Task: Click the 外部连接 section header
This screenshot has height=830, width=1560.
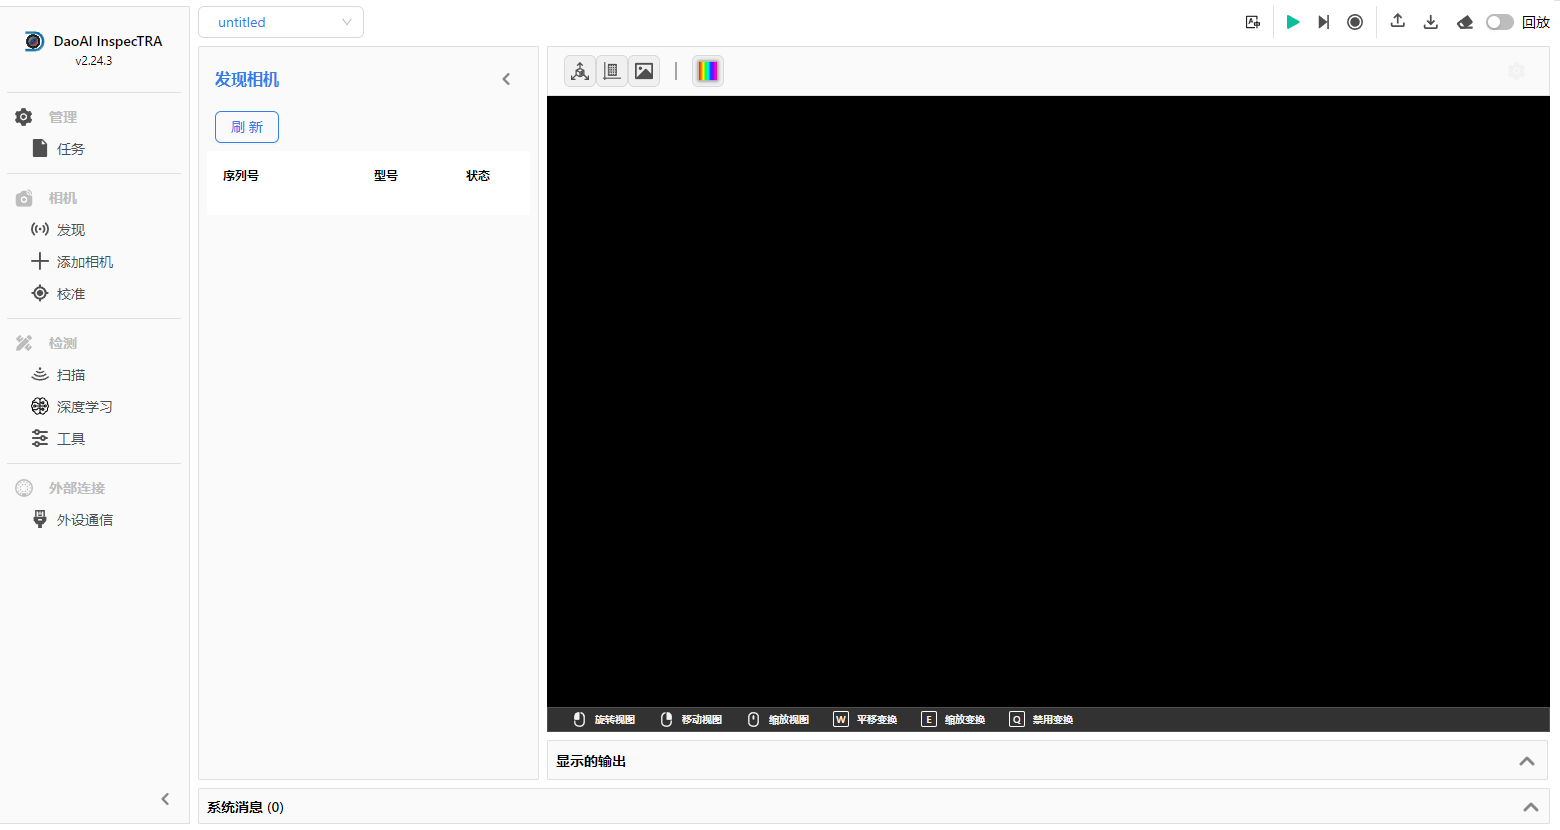Action: coord(77,488)
